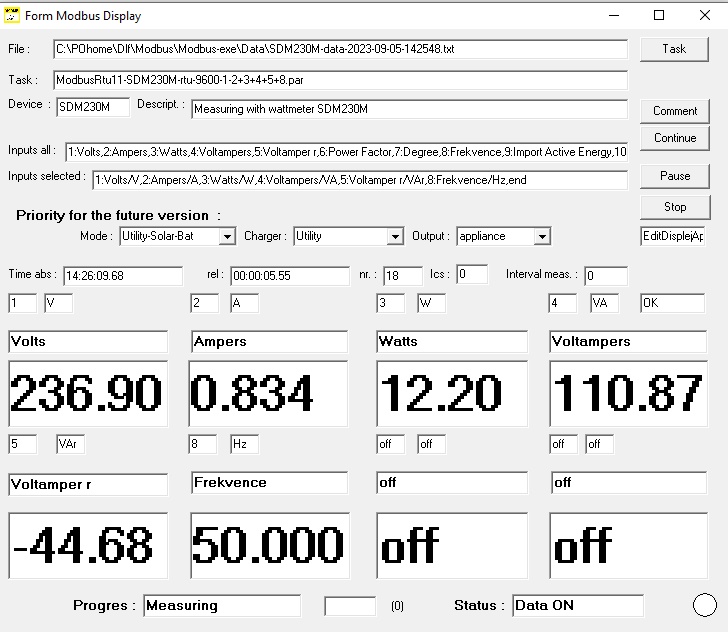Screen dimensions: 728x632
Task: Click the Interval meas. value field
Action: [x=605, y=275]
